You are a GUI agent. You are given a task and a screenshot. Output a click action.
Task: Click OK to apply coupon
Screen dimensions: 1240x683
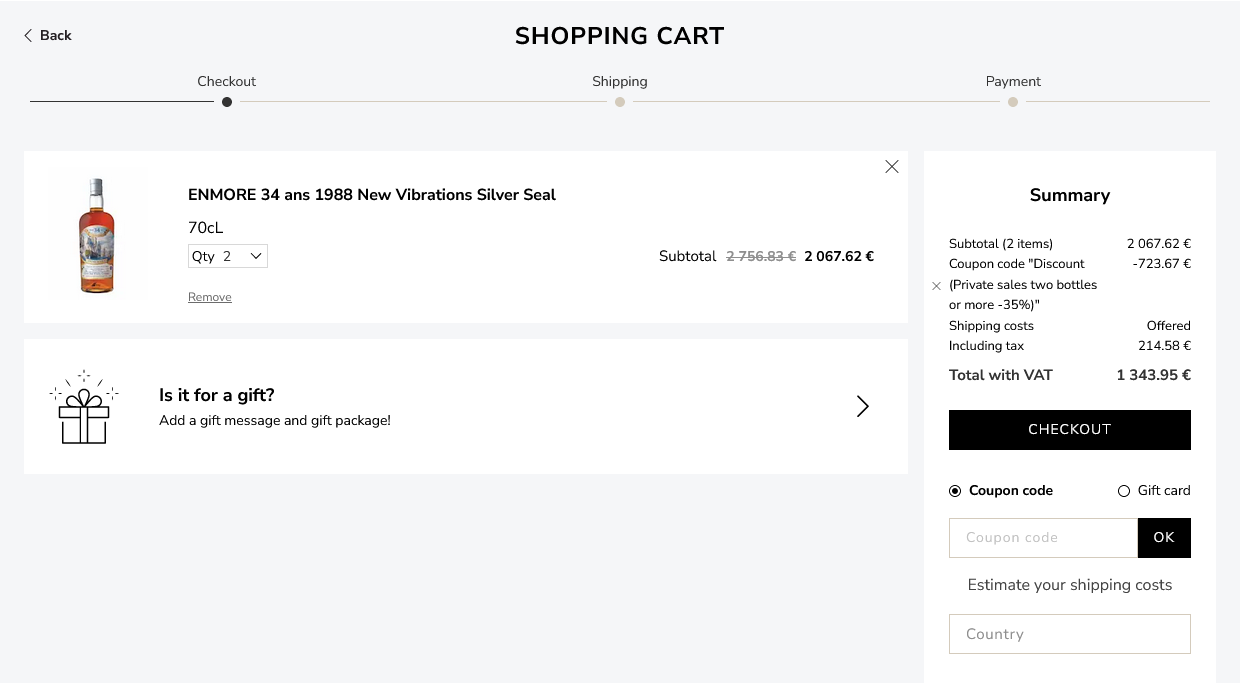point(1164,538)
